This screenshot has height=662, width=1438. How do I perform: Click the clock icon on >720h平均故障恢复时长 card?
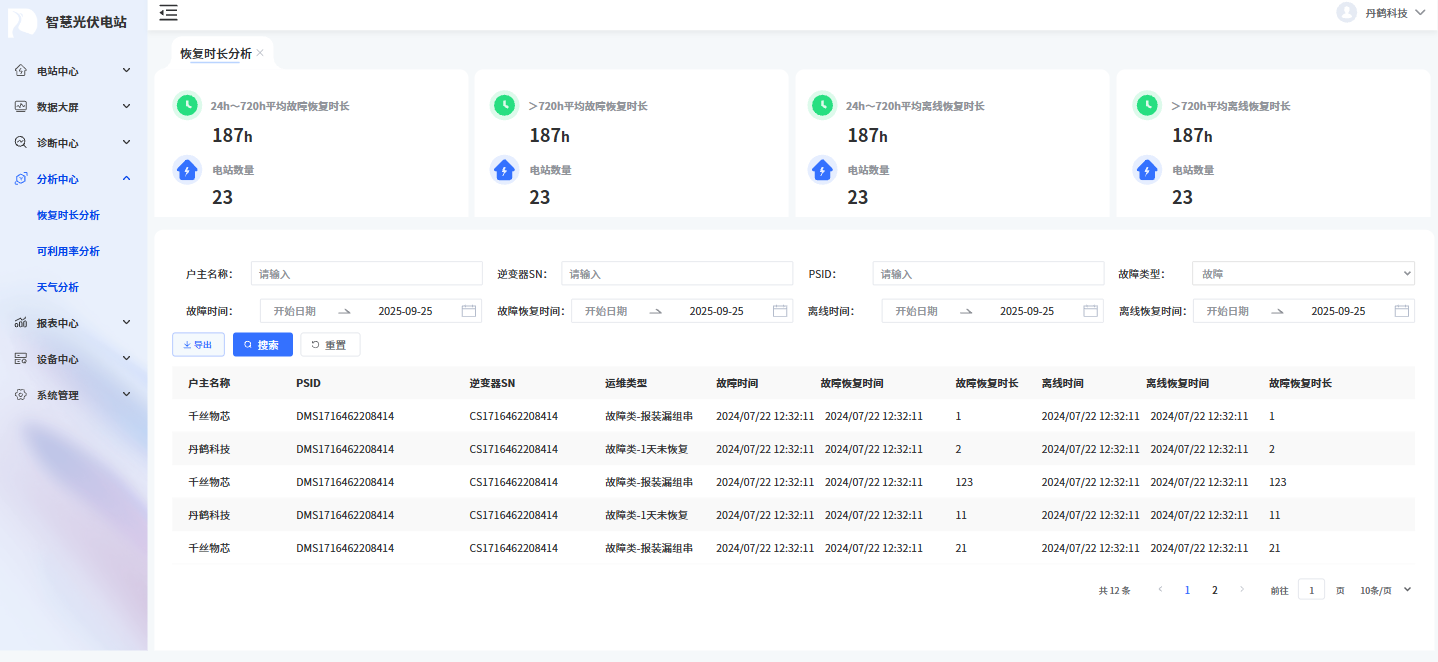[504, 105]
